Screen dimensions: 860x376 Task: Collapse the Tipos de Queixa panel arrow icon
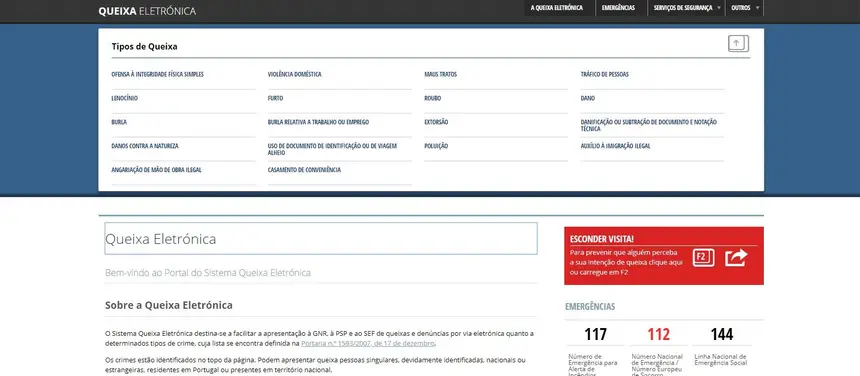tap(738, 43)
